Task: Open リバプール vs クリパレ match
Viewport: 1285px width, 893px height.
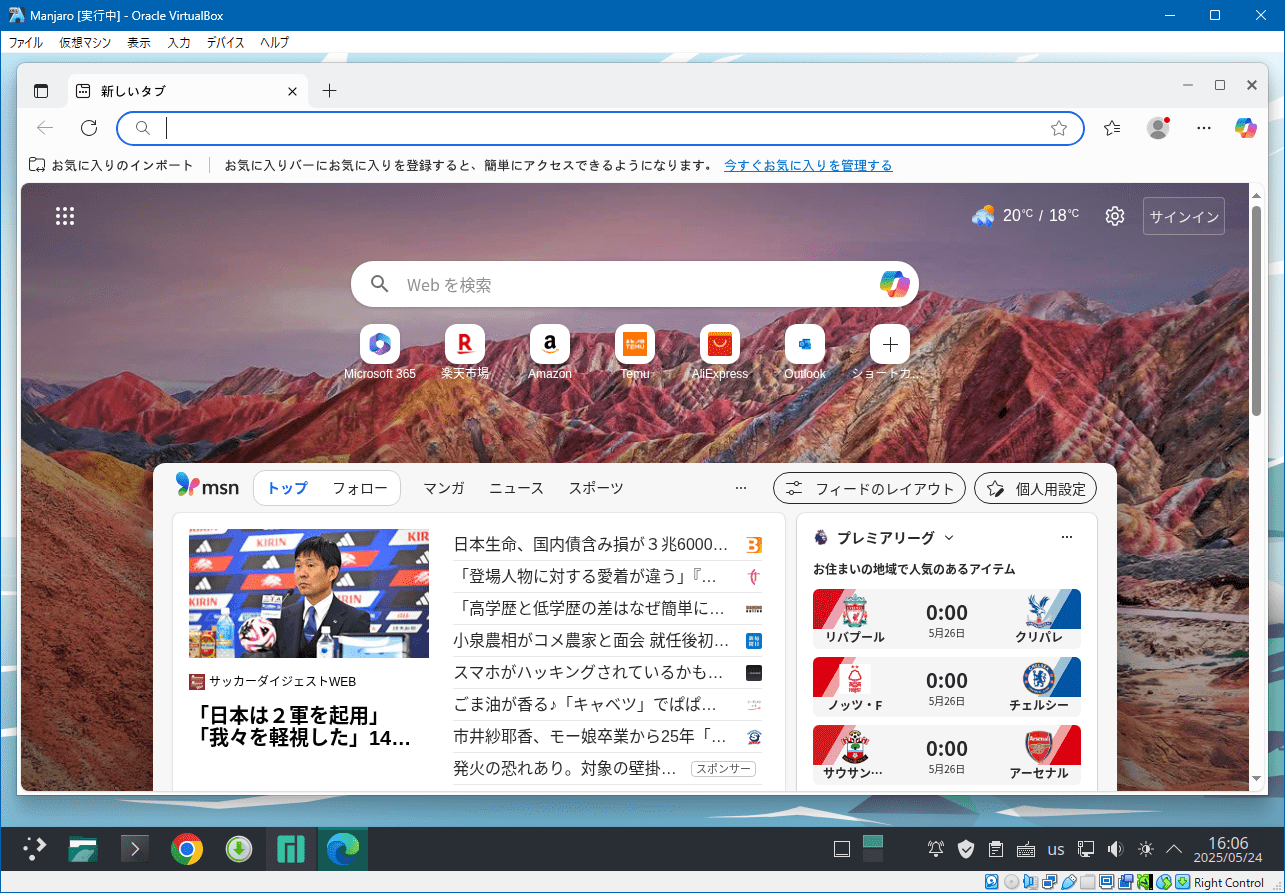Action: (947, 619)
